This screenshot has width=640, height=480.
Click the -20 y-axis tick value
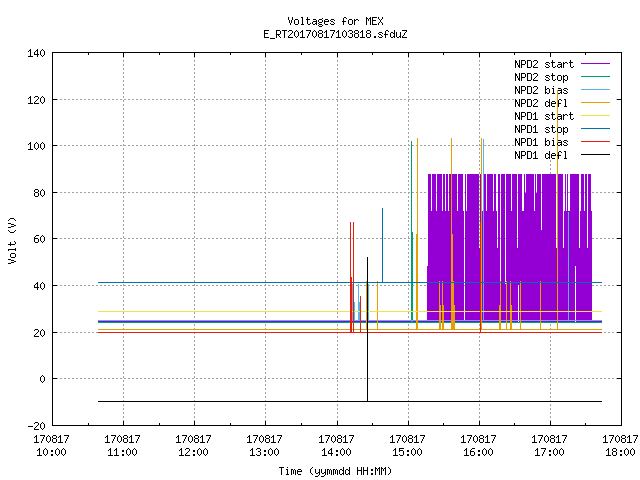(36, 426)
